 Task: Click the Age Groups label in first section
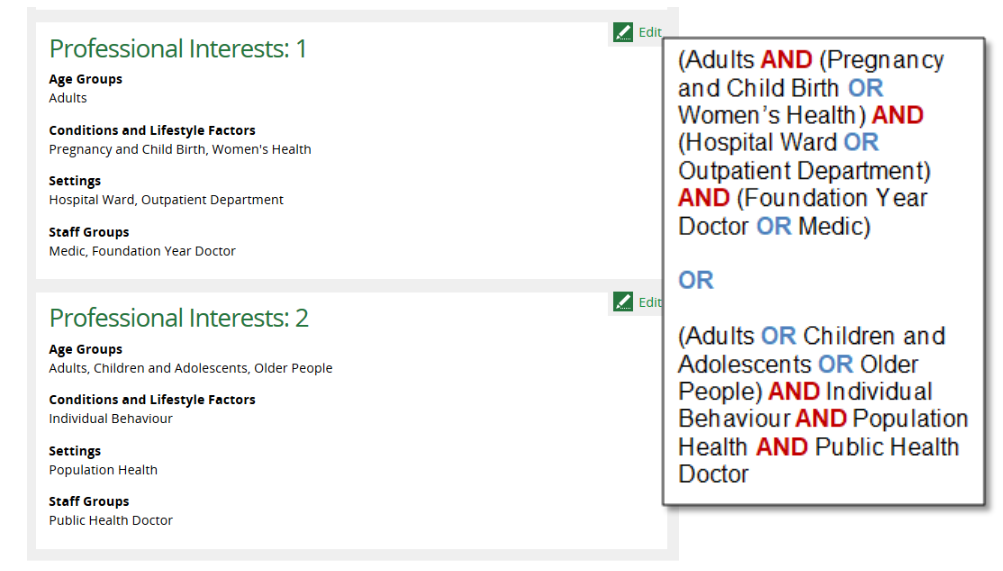click(x=86, y=79)
